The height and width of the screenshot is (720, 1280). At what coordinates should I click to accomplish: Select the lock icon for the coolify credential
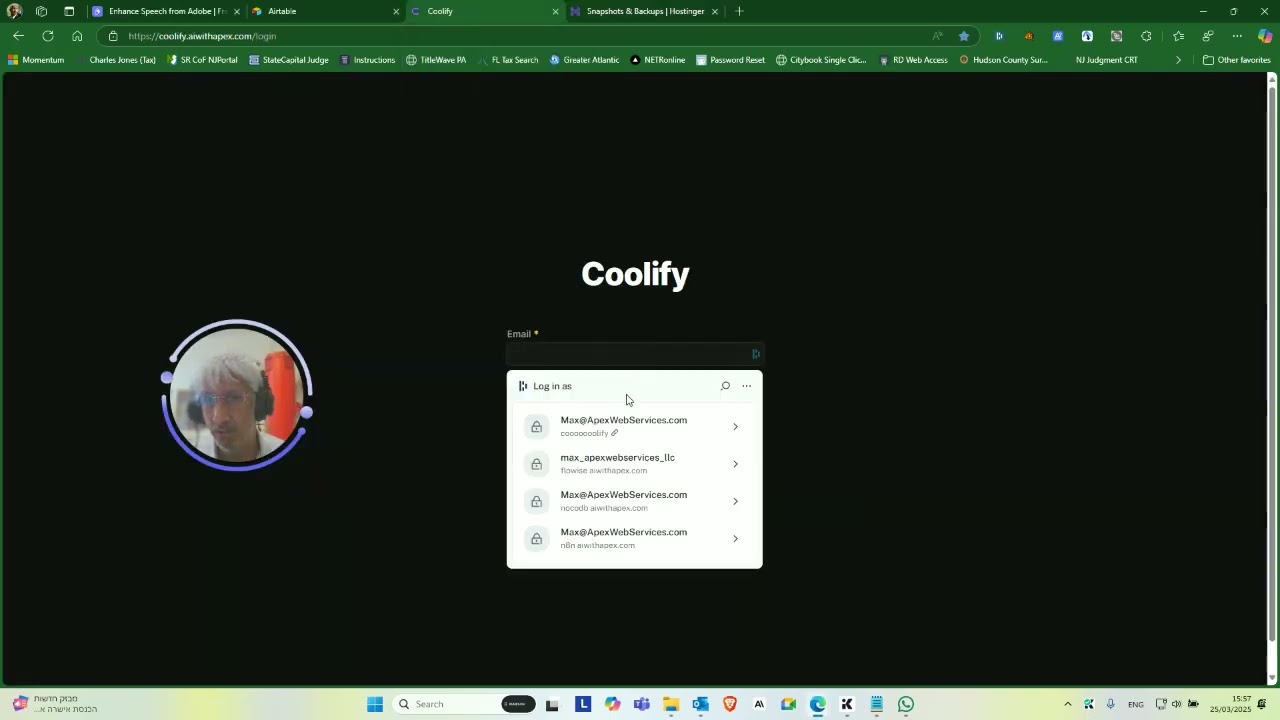click(x=537, y=427)
